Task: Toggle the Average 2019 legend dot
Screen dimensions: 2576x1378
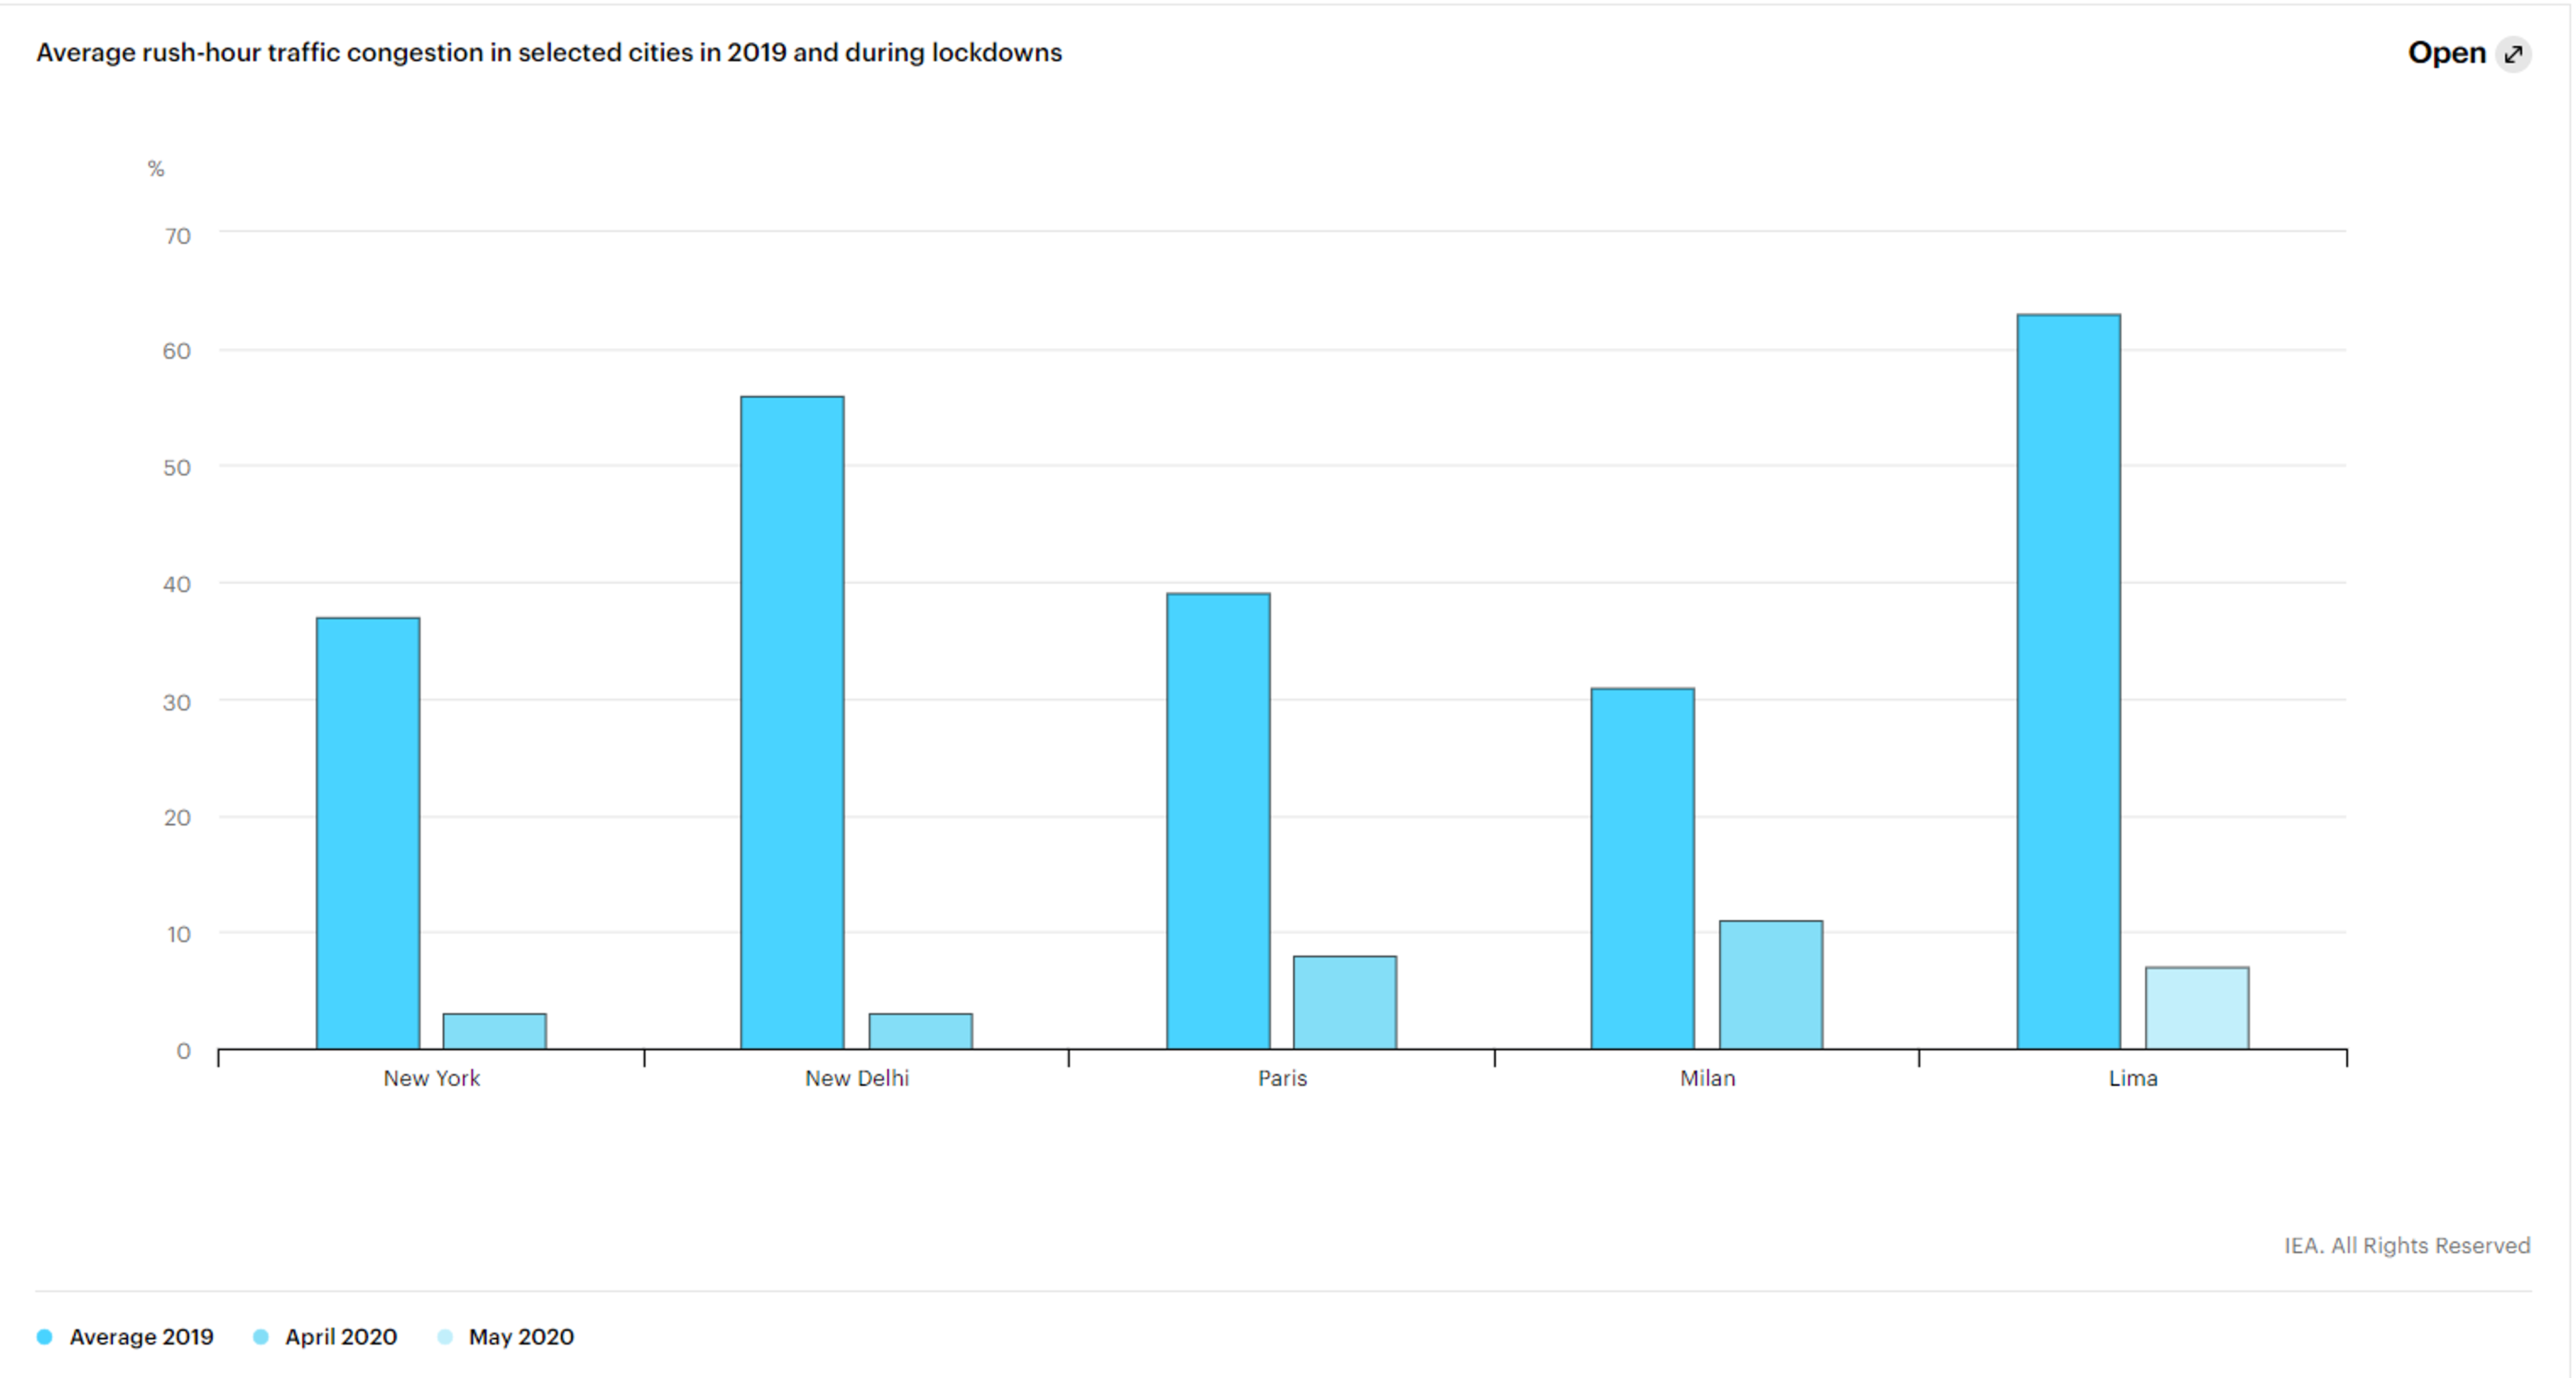Action: tap(44, 1337)
